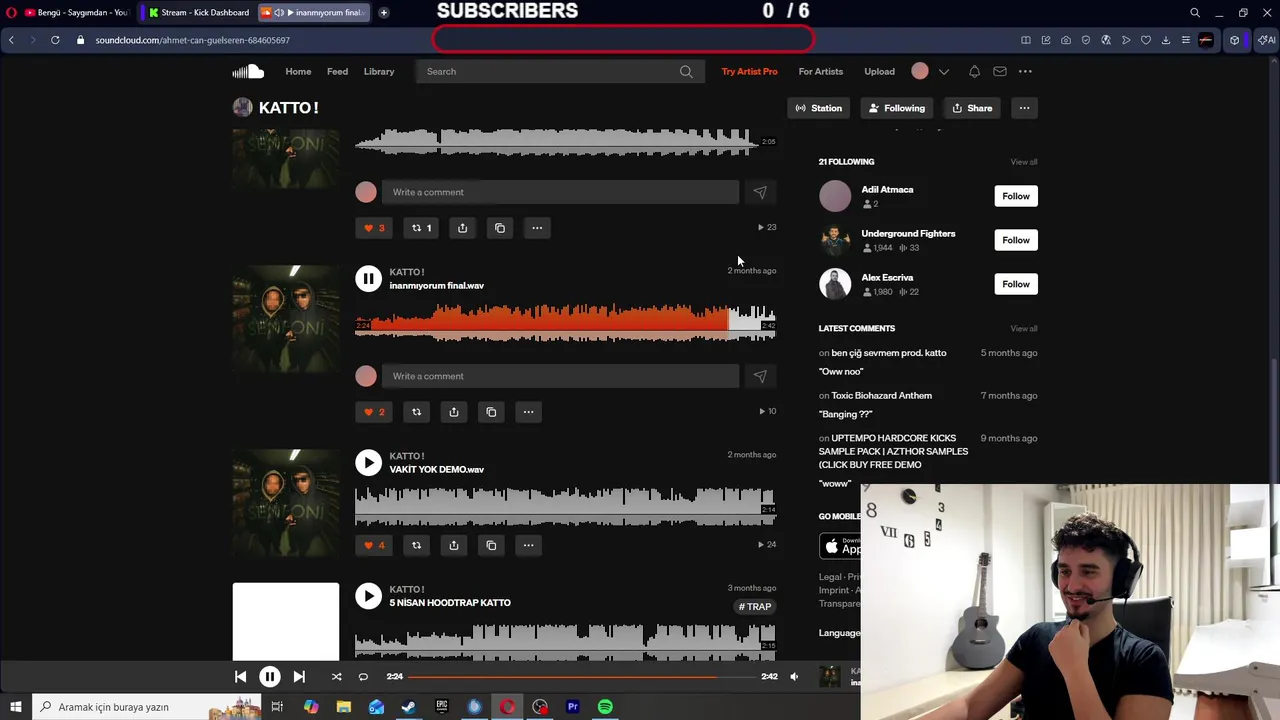Click the browser bookmark heart icon

click(x=1146, y=40)
